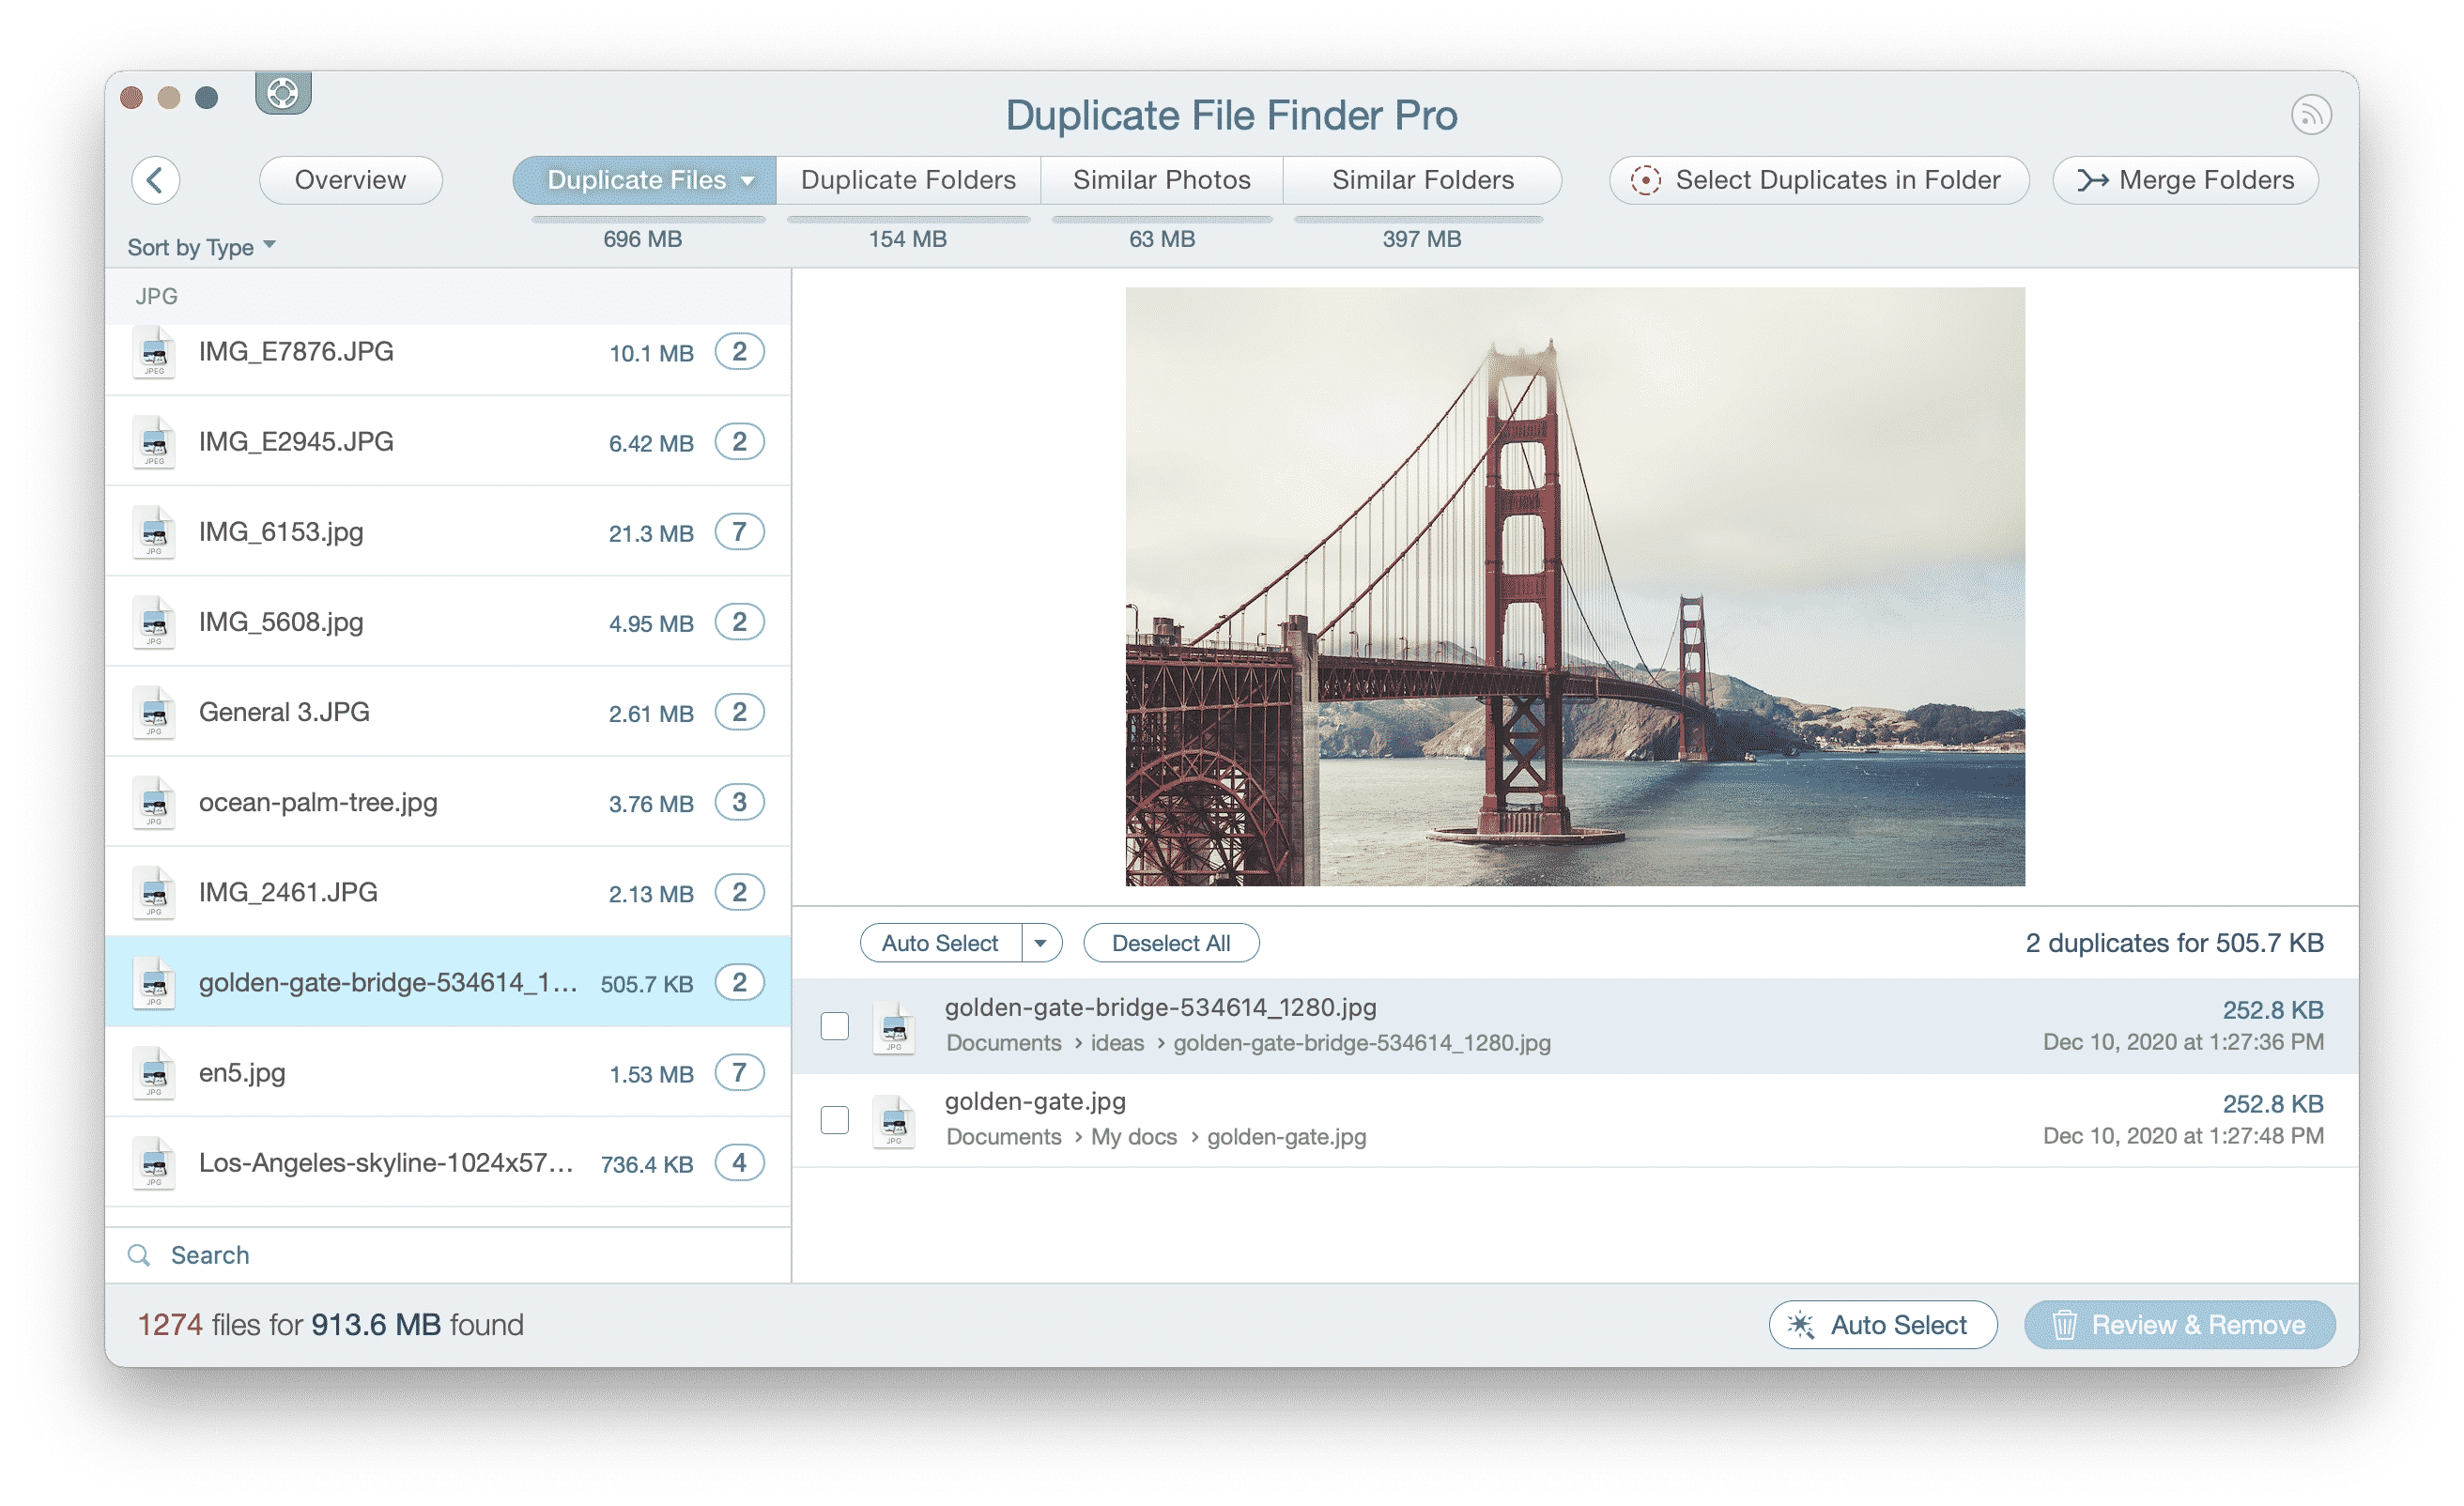Click the Overview icon button
The width and height of the screenshot is (2464, 1506).
(x=350, y=177)
